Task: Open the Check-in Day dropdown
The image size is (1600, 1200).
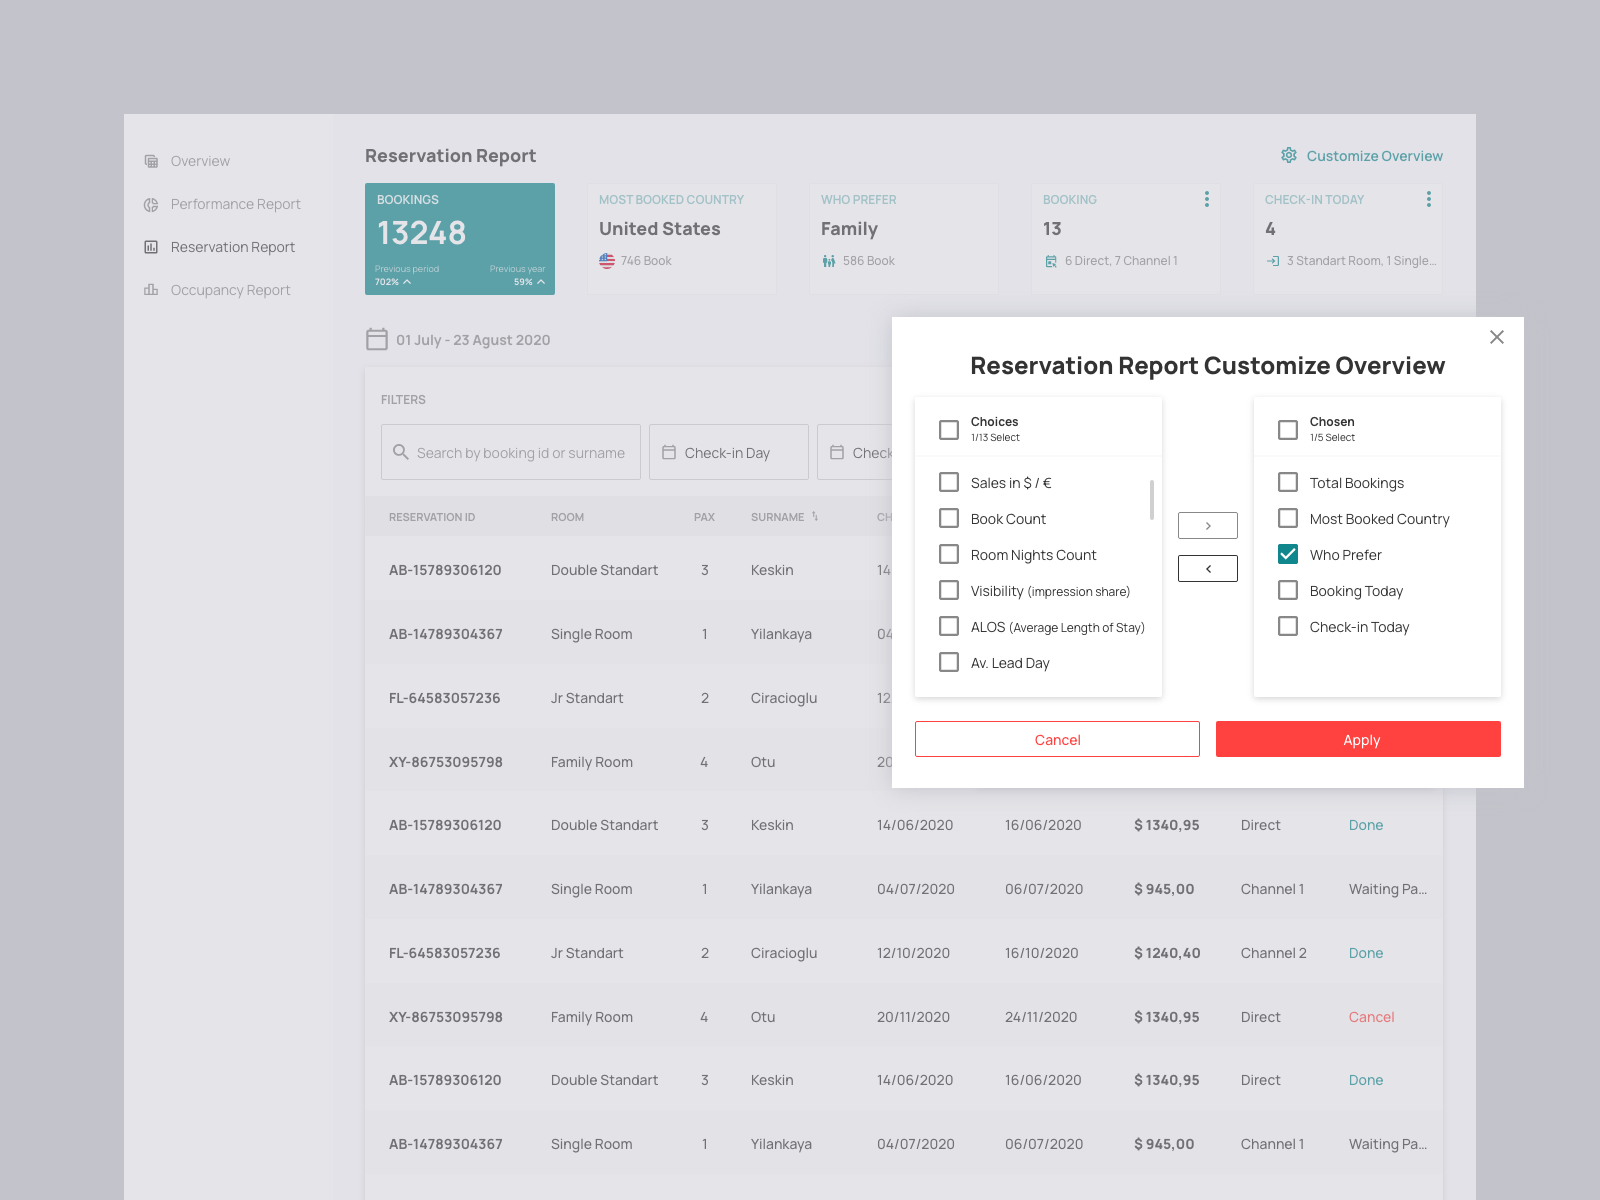Action: [x=728, y=452]
